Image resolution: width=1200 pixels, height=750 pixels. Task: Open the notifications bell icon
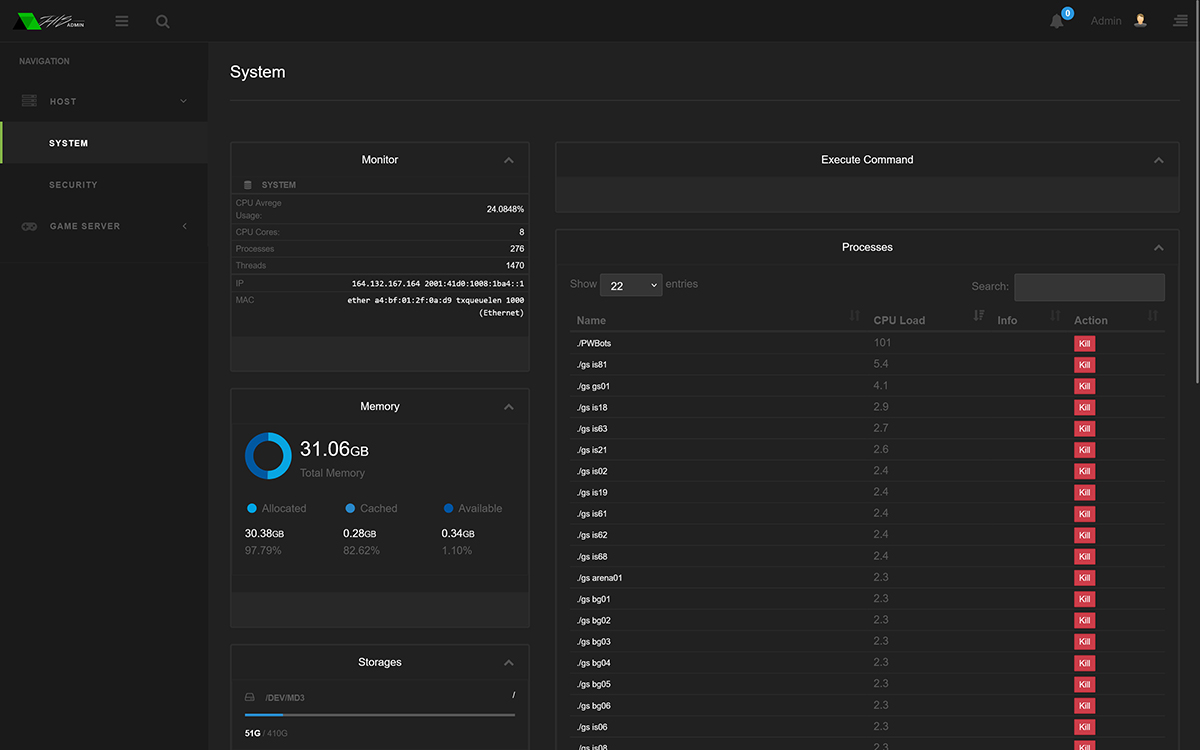(1057, 21)
